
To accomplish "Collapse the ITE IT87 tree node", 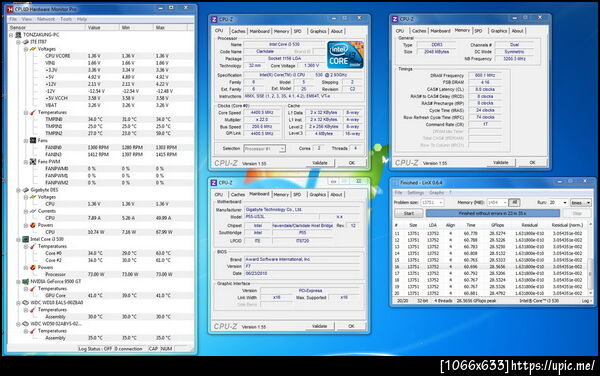I will point(18,42).
